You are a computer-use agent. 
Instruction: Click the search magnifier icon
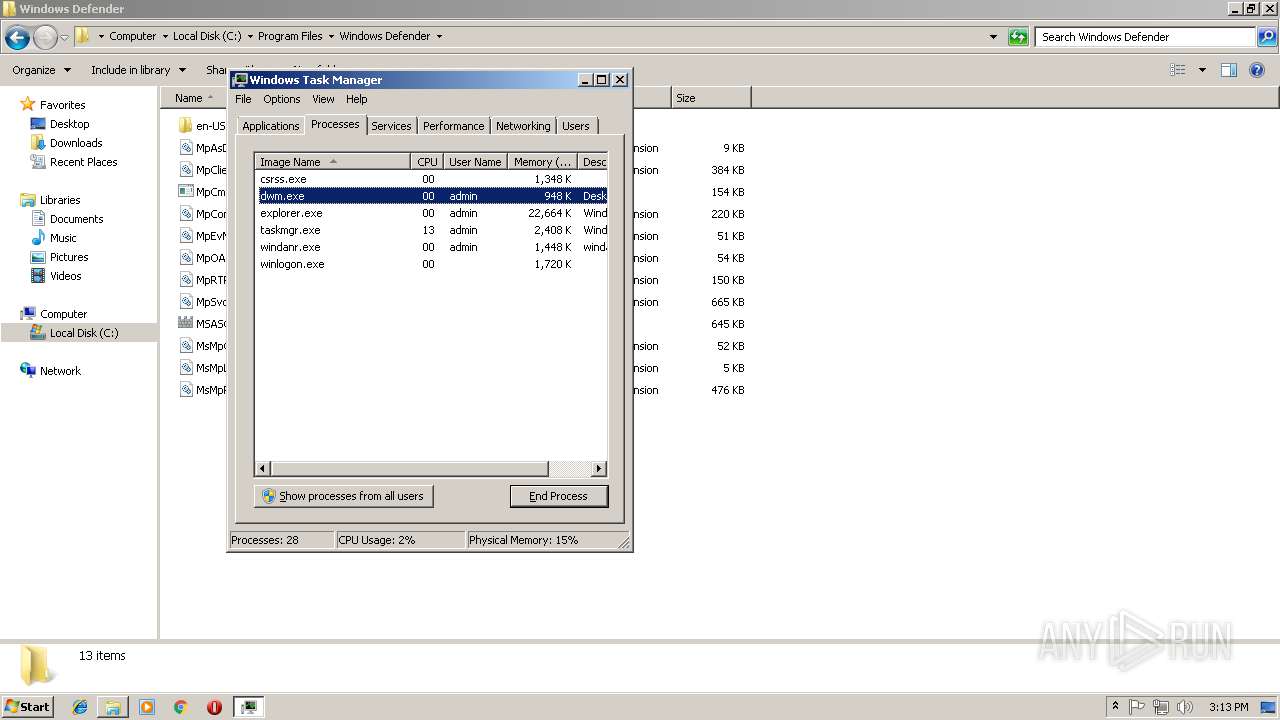(x=1266, y=37)
